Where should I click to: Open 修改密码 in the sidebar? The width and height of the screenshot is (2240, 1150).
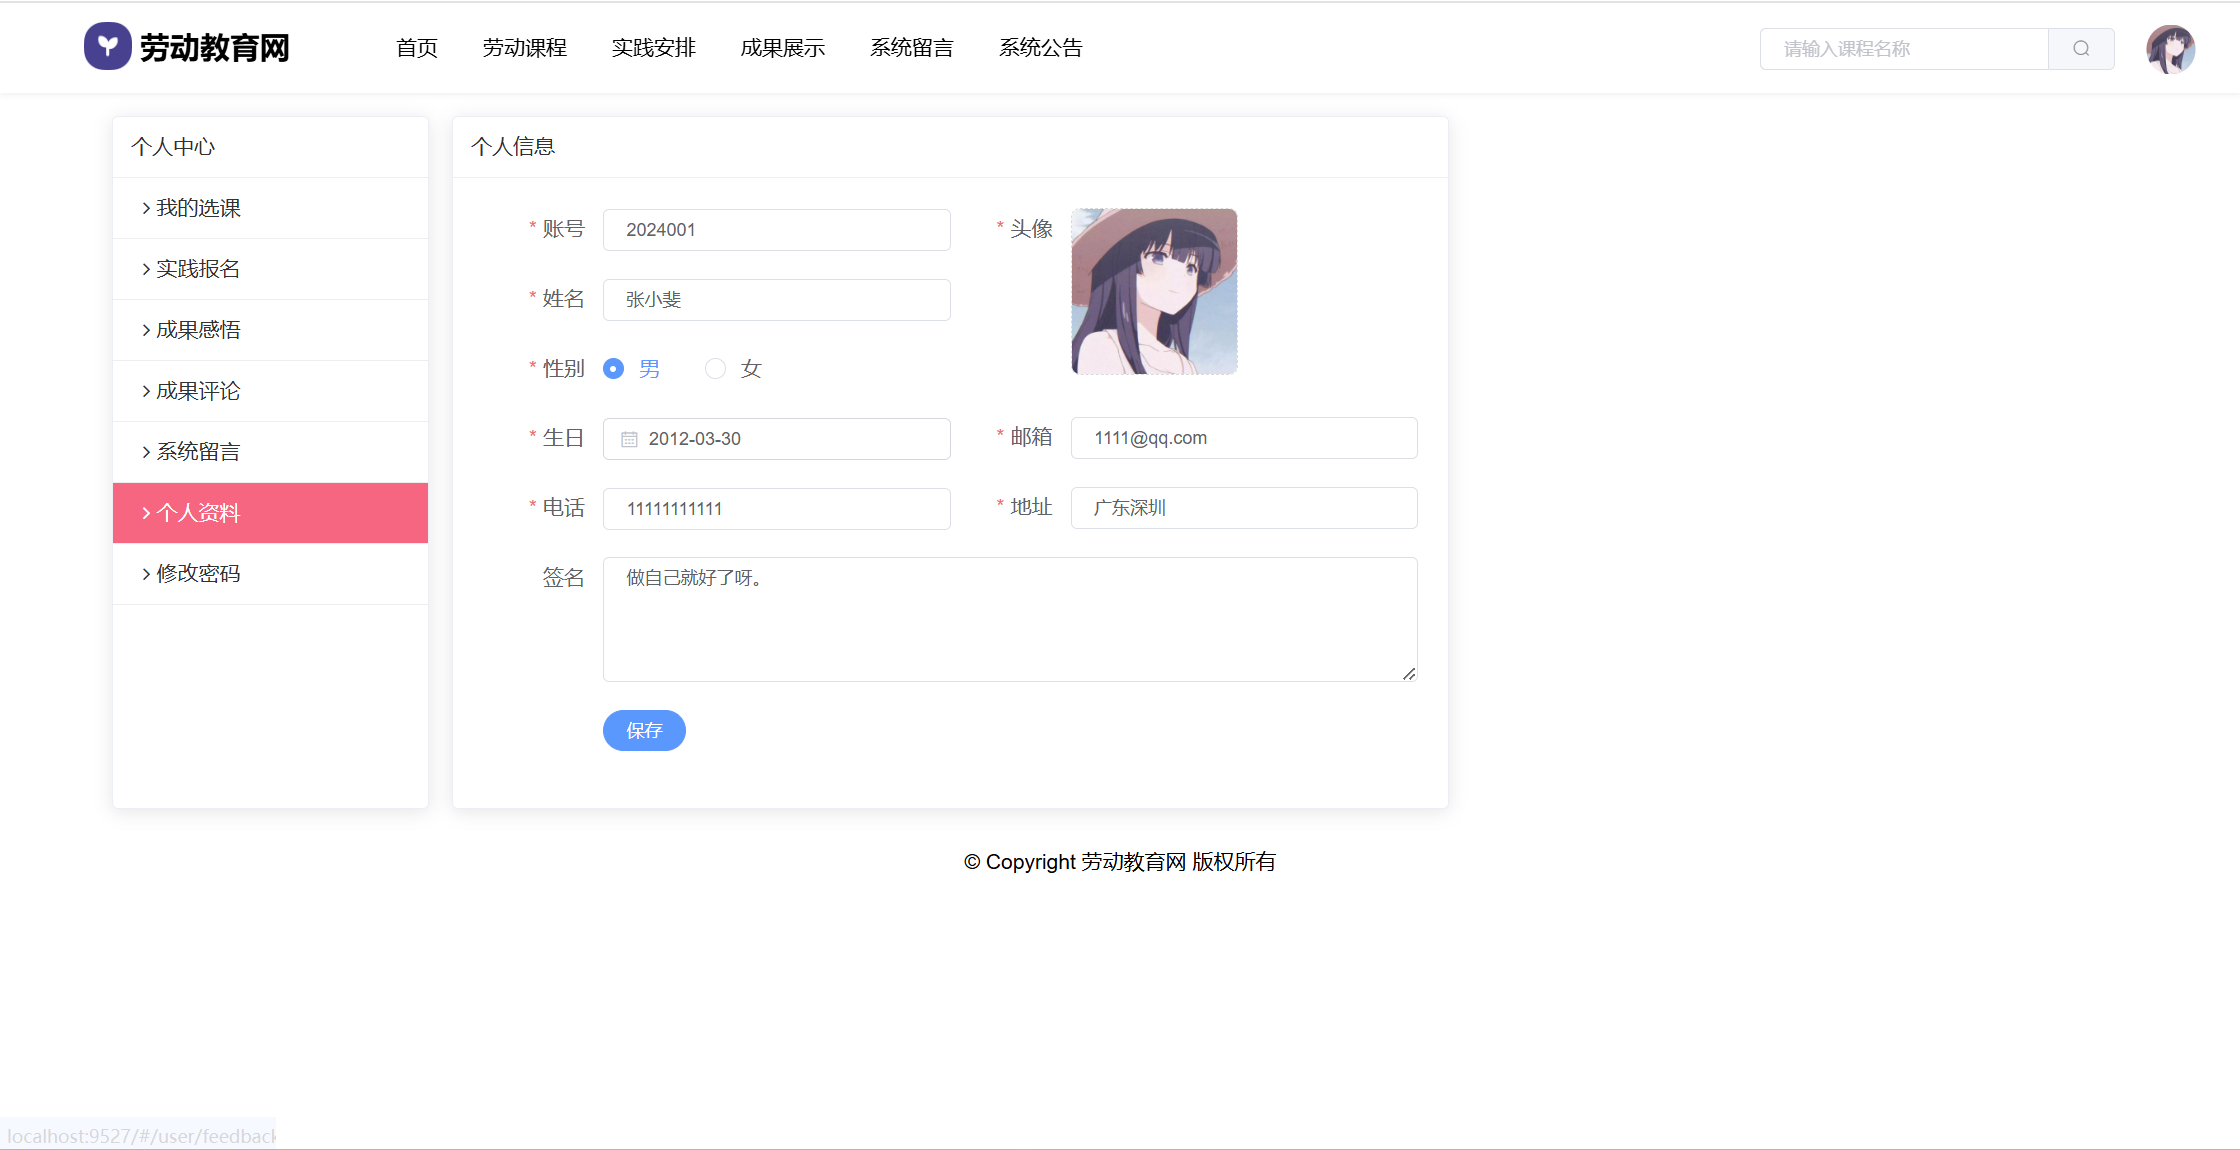[x=198, y=574]
